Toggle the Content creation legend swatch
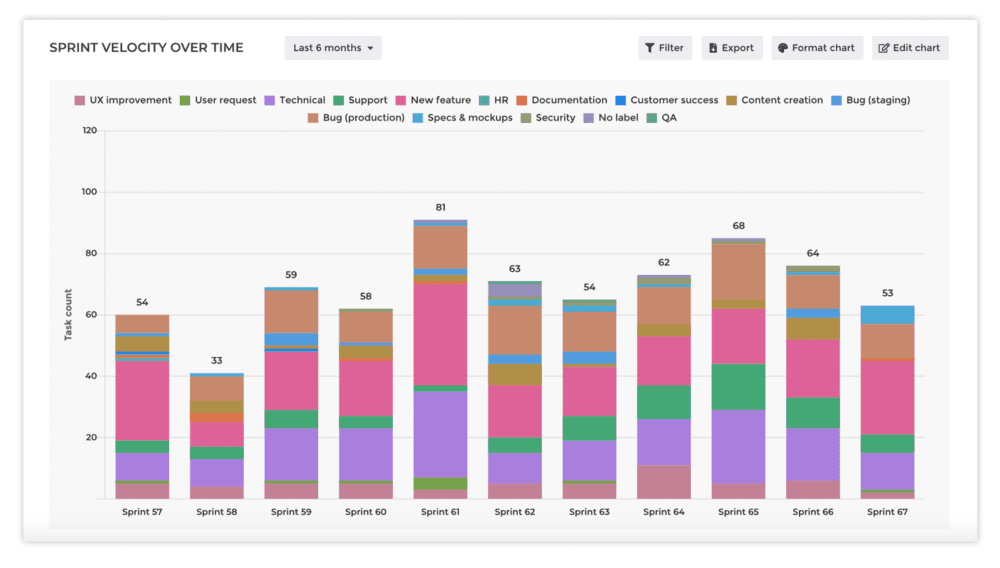Screen dimensions: 1000x568 (732, 100)
